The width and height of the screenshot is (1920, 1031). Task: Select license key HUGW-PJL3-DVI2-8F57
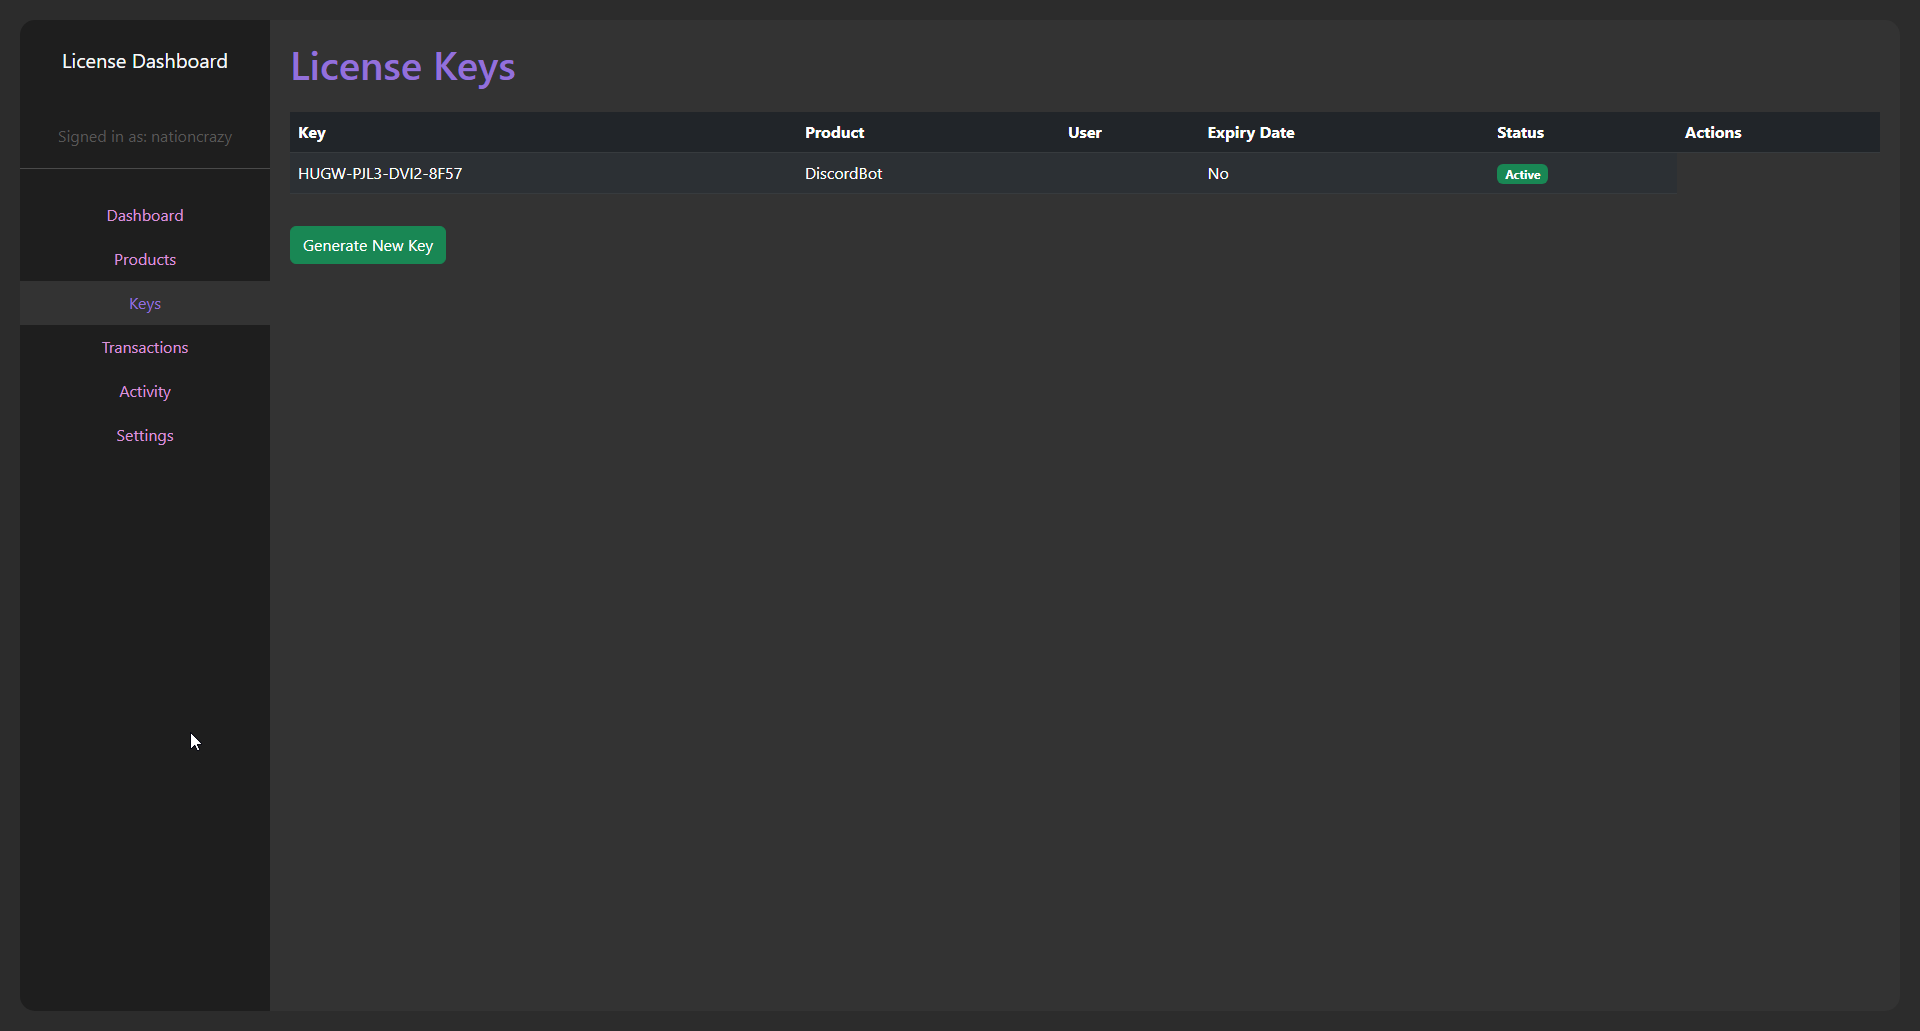click(x=380, y=174)
